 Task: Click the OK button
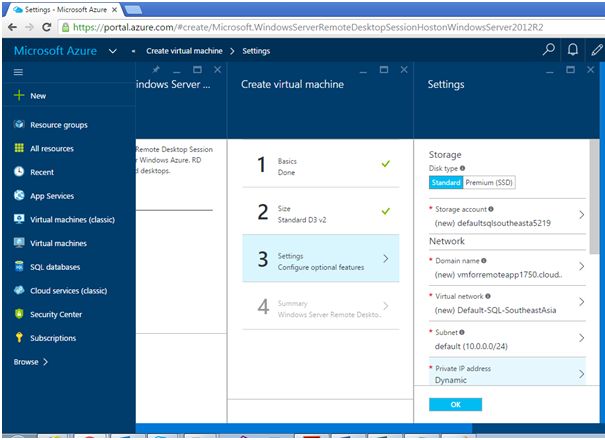point(455,404)
